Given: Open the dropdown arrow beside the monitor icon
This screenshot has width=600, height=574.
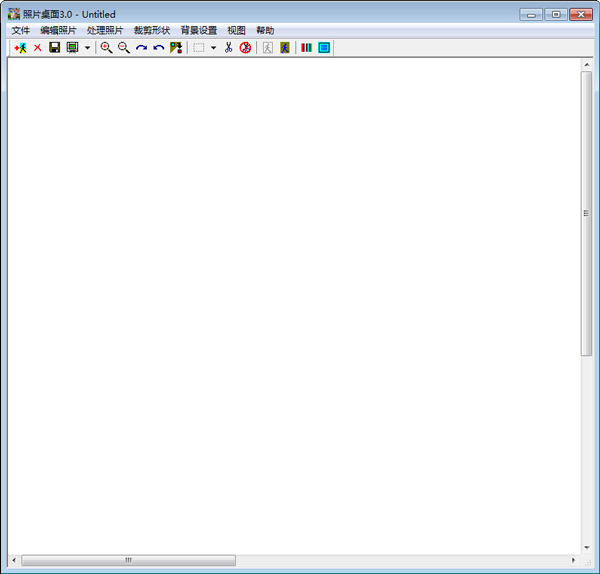Looking at the screenshot, I should [x=87, y=48].
